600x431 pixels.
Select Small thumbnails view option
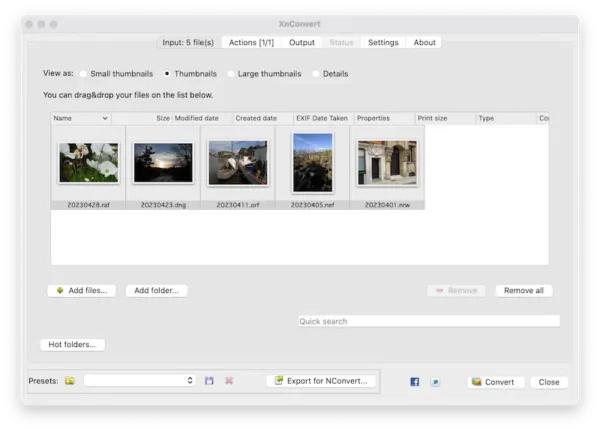coord(83,74)
